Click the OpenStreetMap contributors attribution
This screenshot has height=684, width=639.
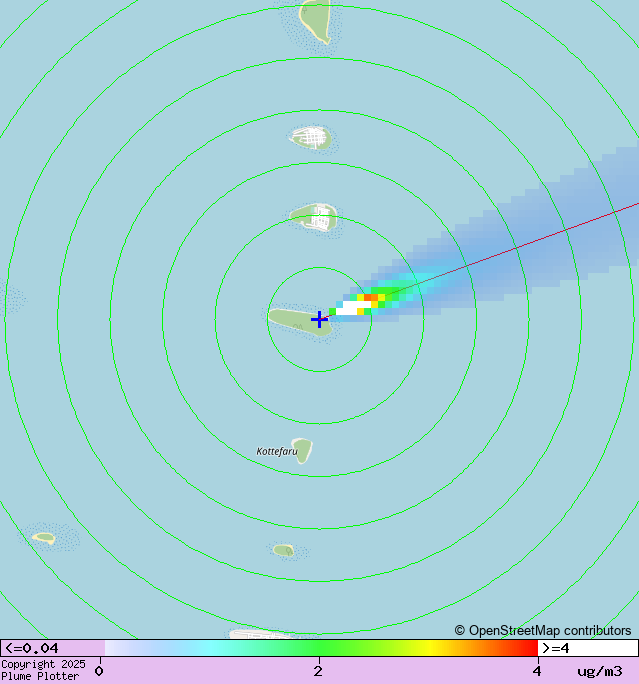(543, 630)
